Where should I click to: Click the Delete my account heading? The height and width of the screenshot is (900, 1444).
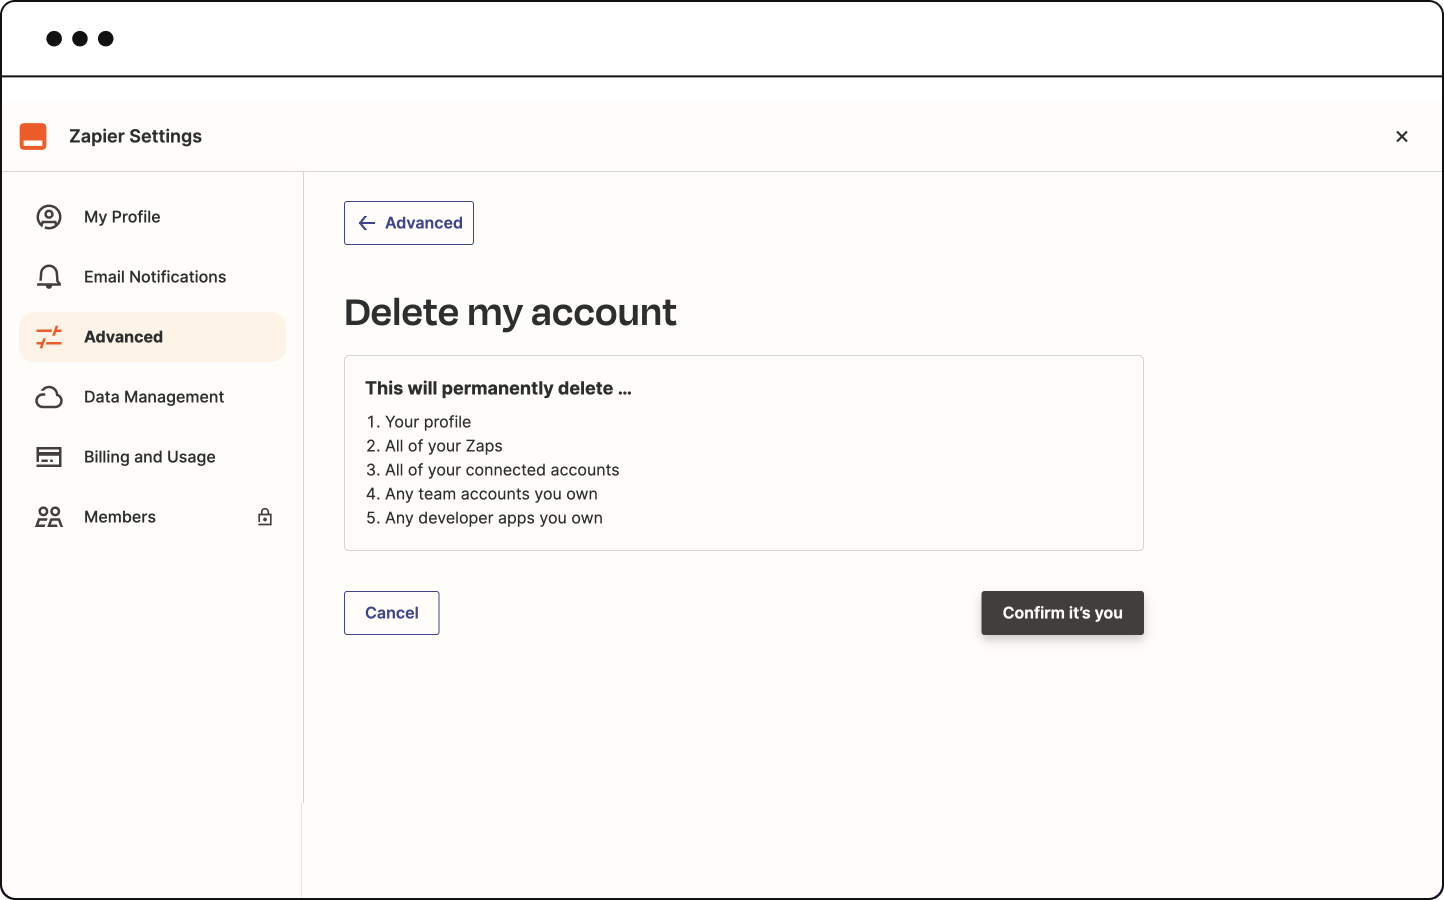tap(510, 313)
